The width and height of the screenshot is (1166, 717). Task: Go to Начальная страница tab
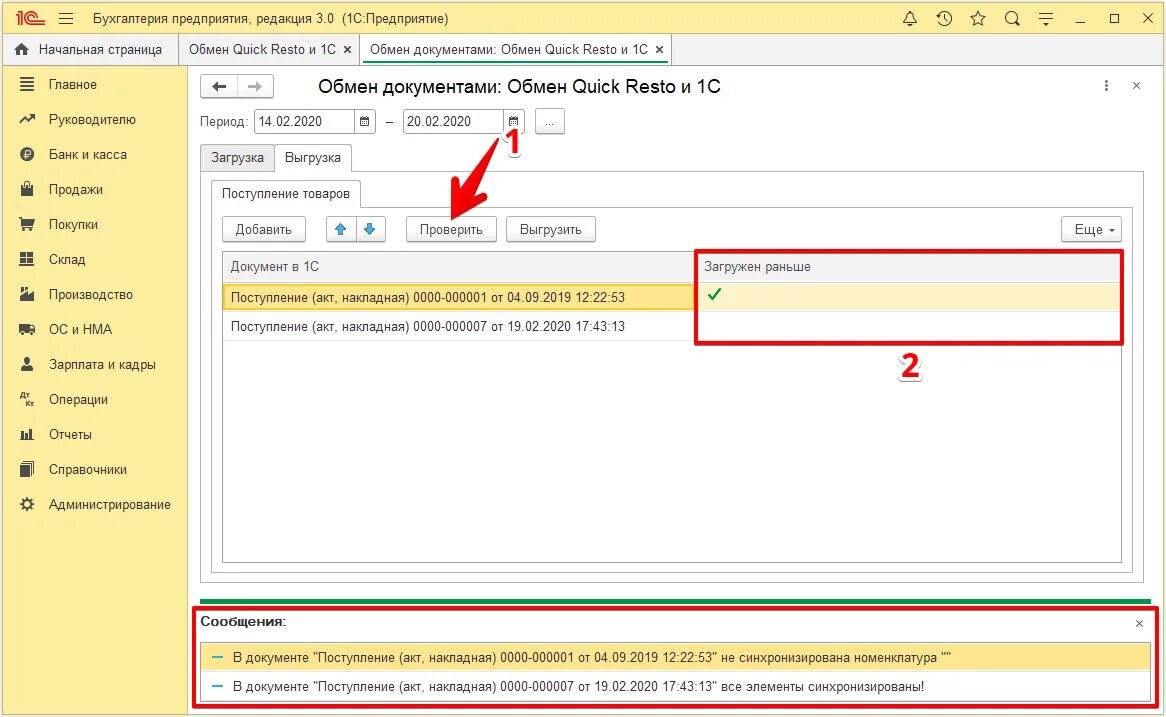(90, 50)
